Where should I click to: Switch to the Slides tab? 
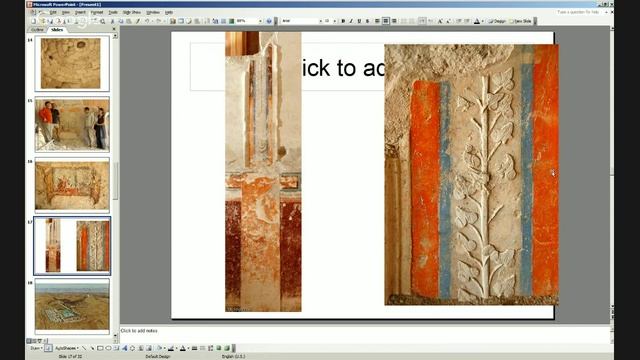tap(57, 30)
